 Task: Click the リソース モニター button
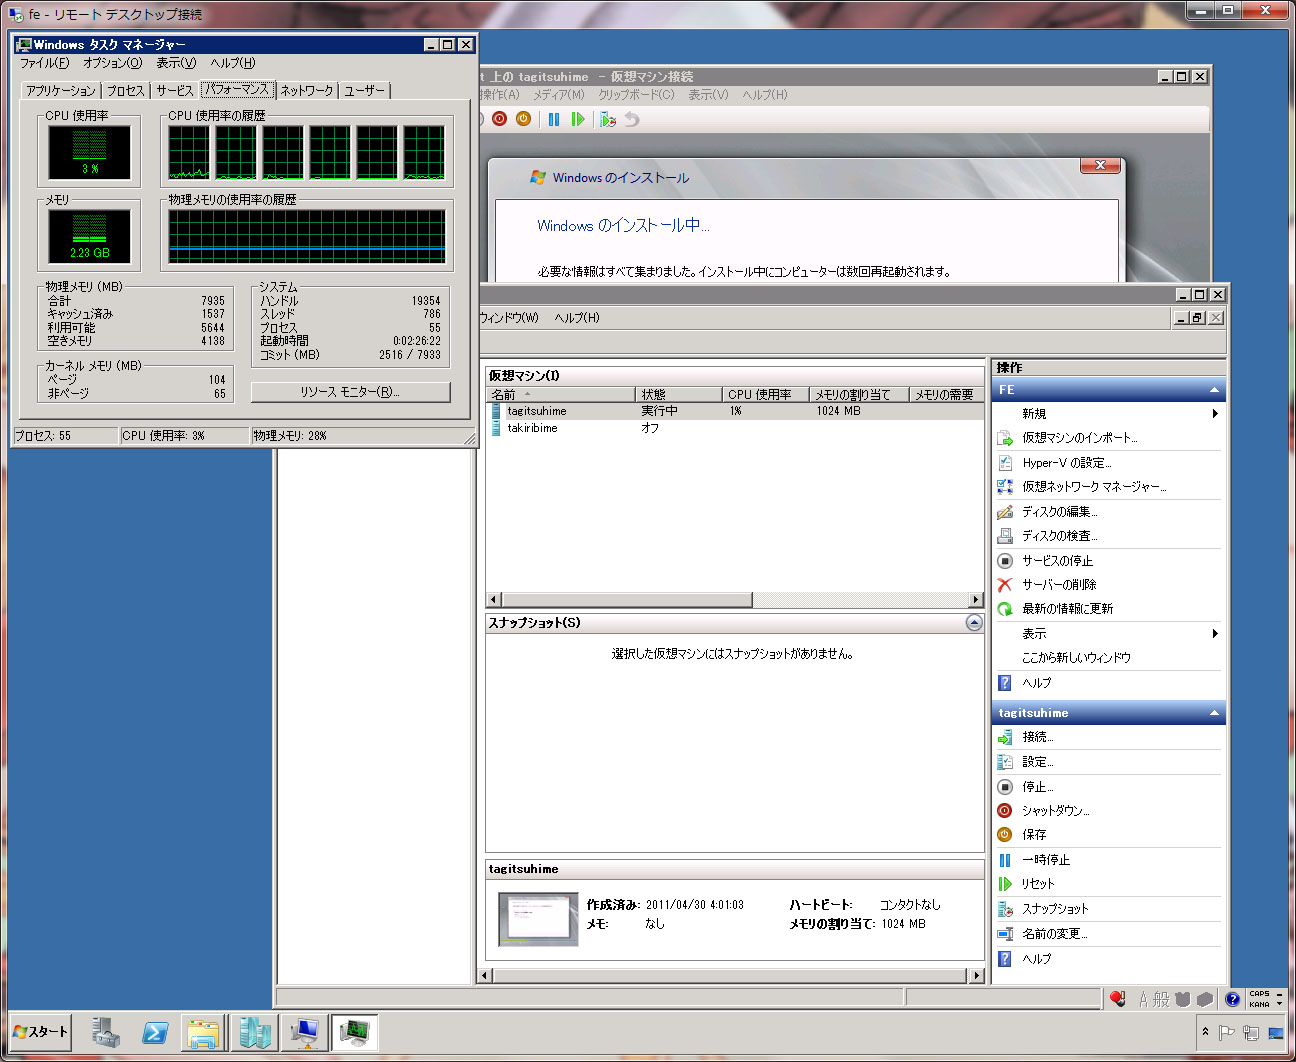350,392
